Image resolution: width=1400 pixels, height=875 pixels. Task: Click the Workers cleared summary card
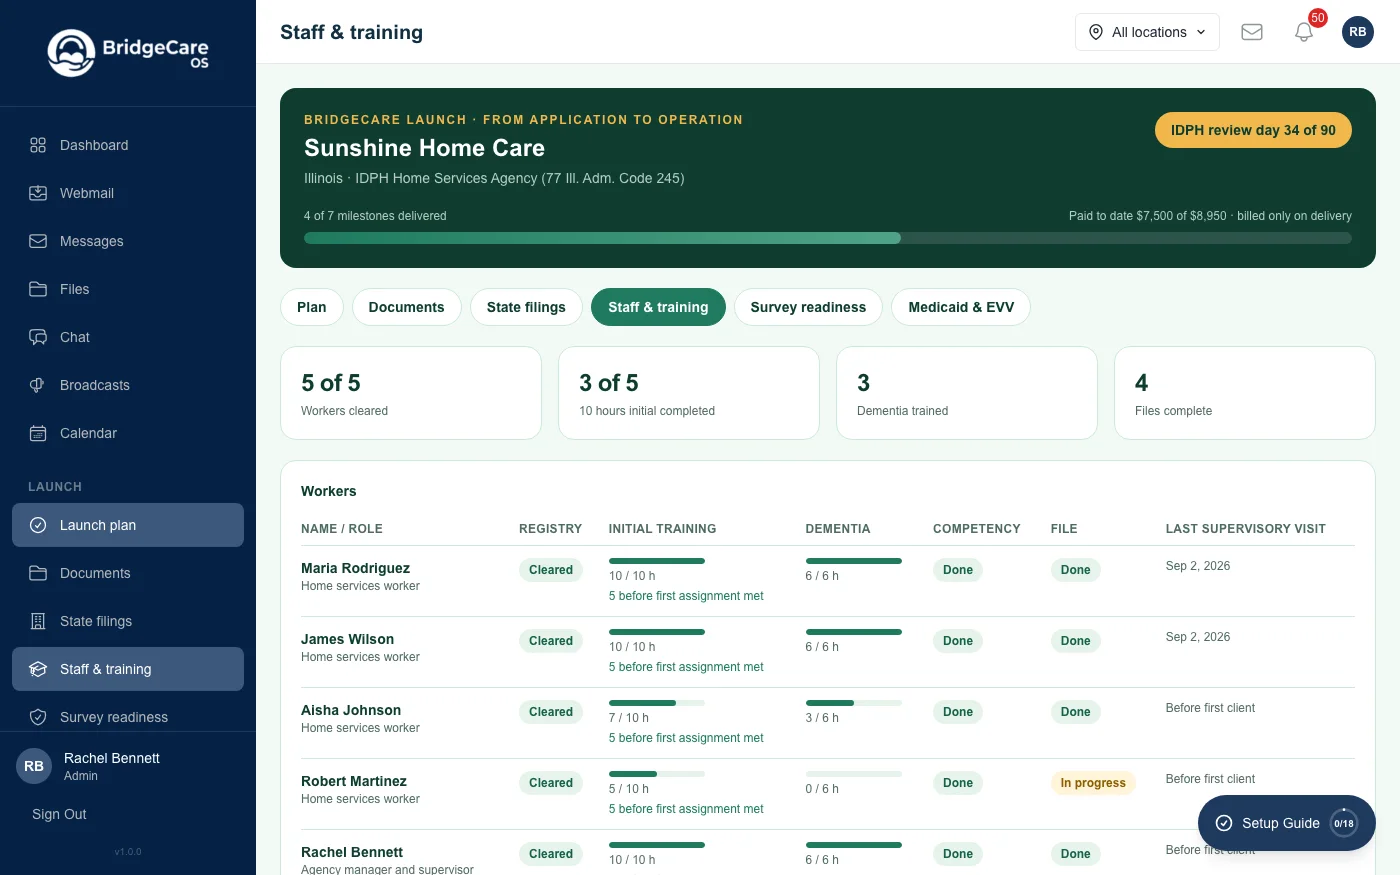[x=411, y=393]
